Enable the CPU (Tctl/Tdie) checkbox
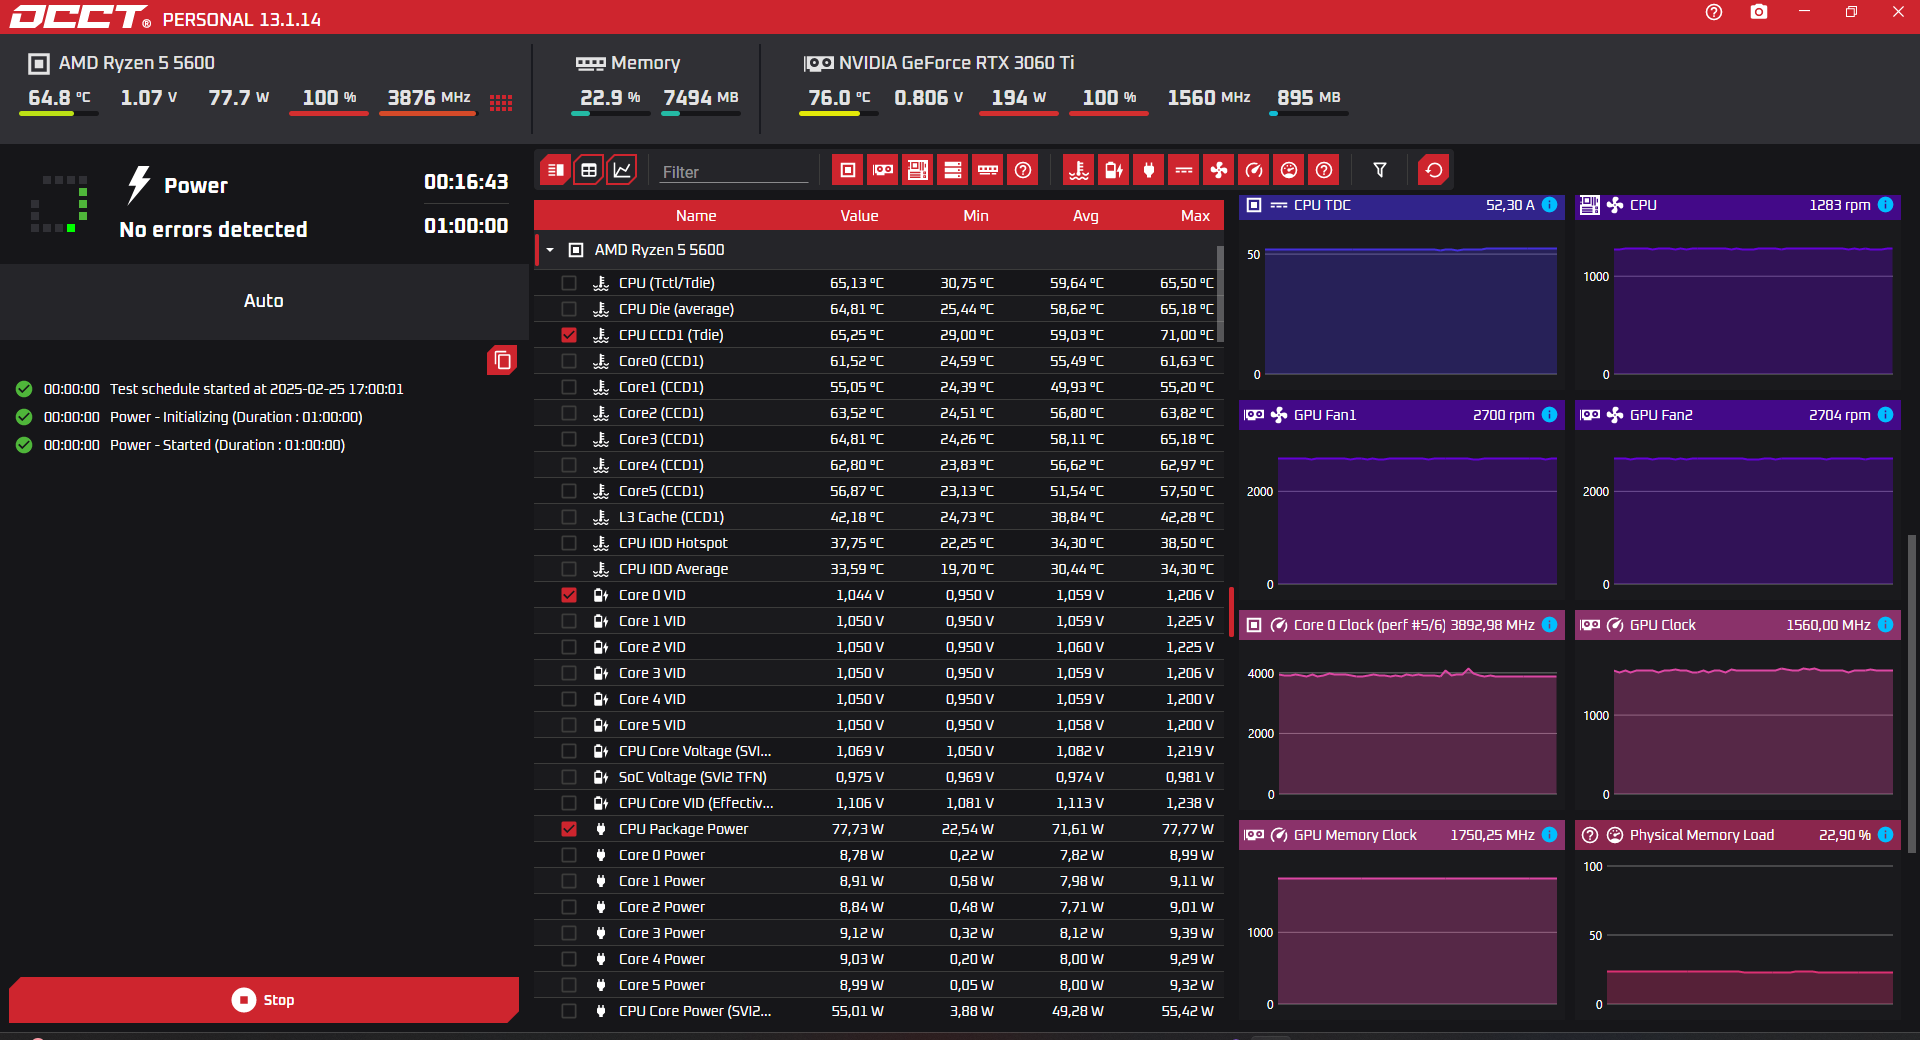The height and width of the screenshot is (1040, 1920). [569, 283]
